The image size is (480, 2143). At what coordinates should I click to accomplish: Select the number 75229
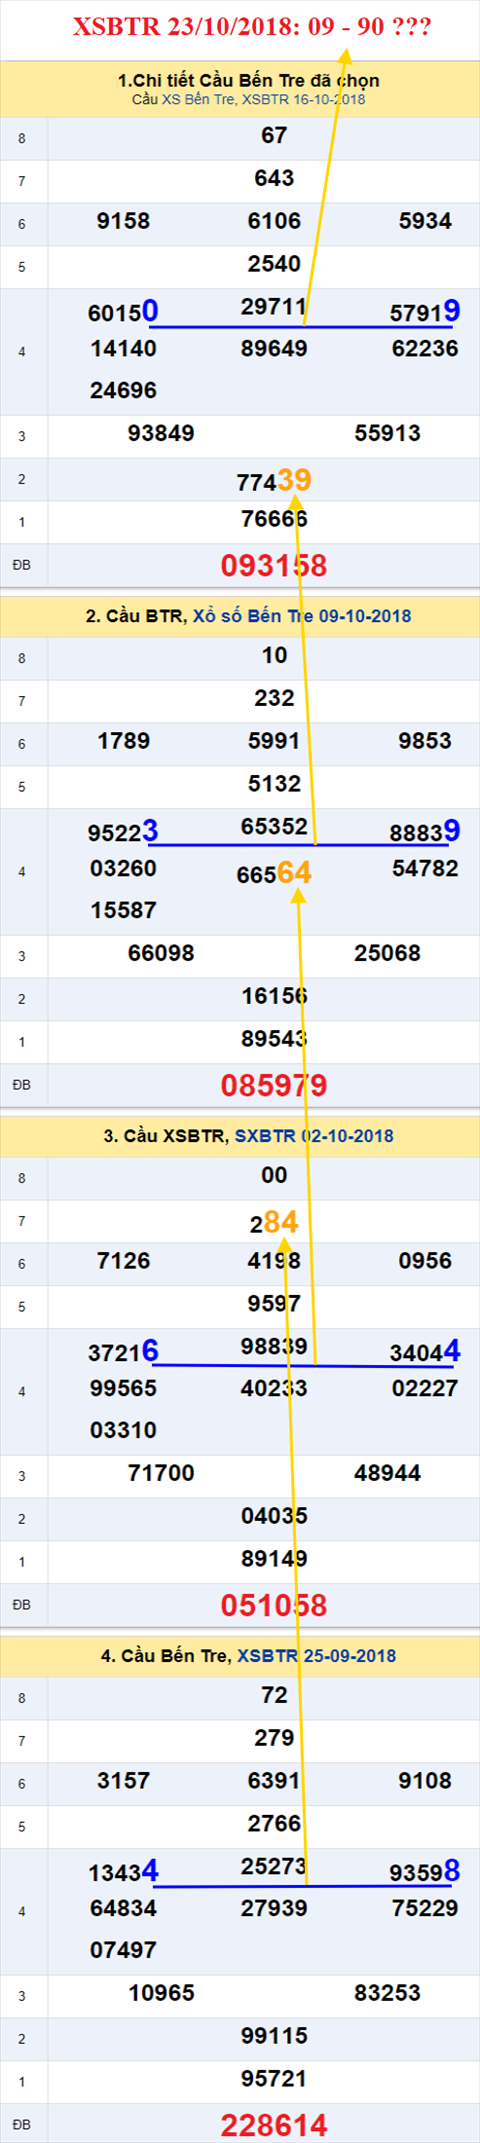[x=425, y=1908]
